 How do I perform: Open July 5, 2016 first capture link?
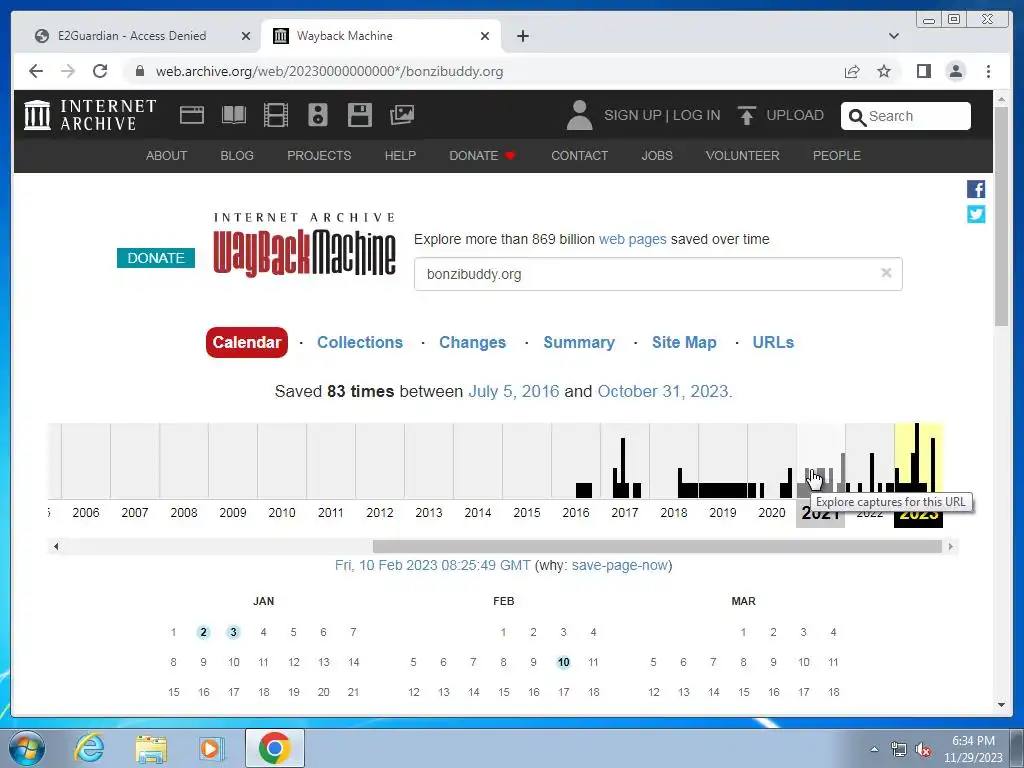(x=513, y=391)
